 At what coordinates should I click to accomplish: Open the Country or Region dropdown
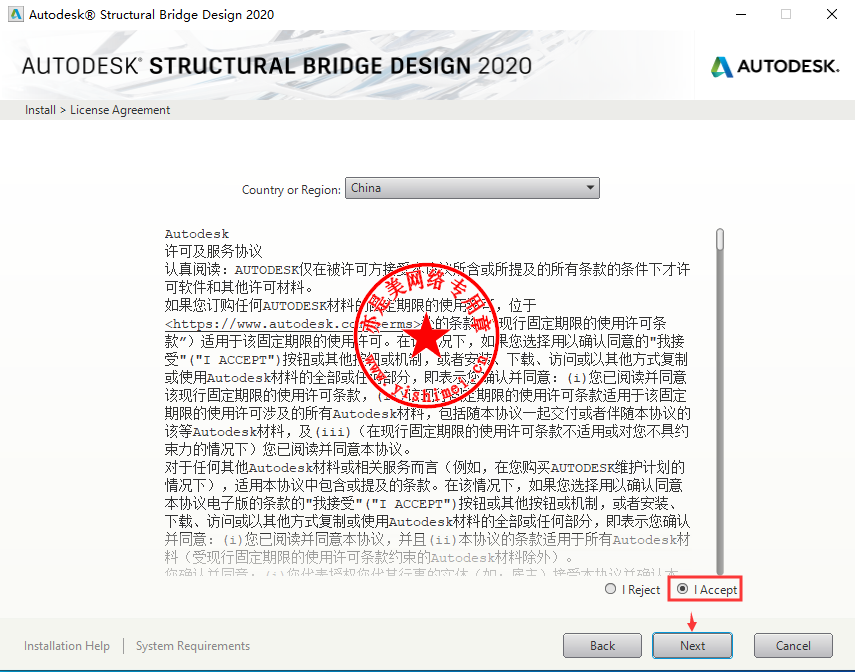(x=472, y=188)
